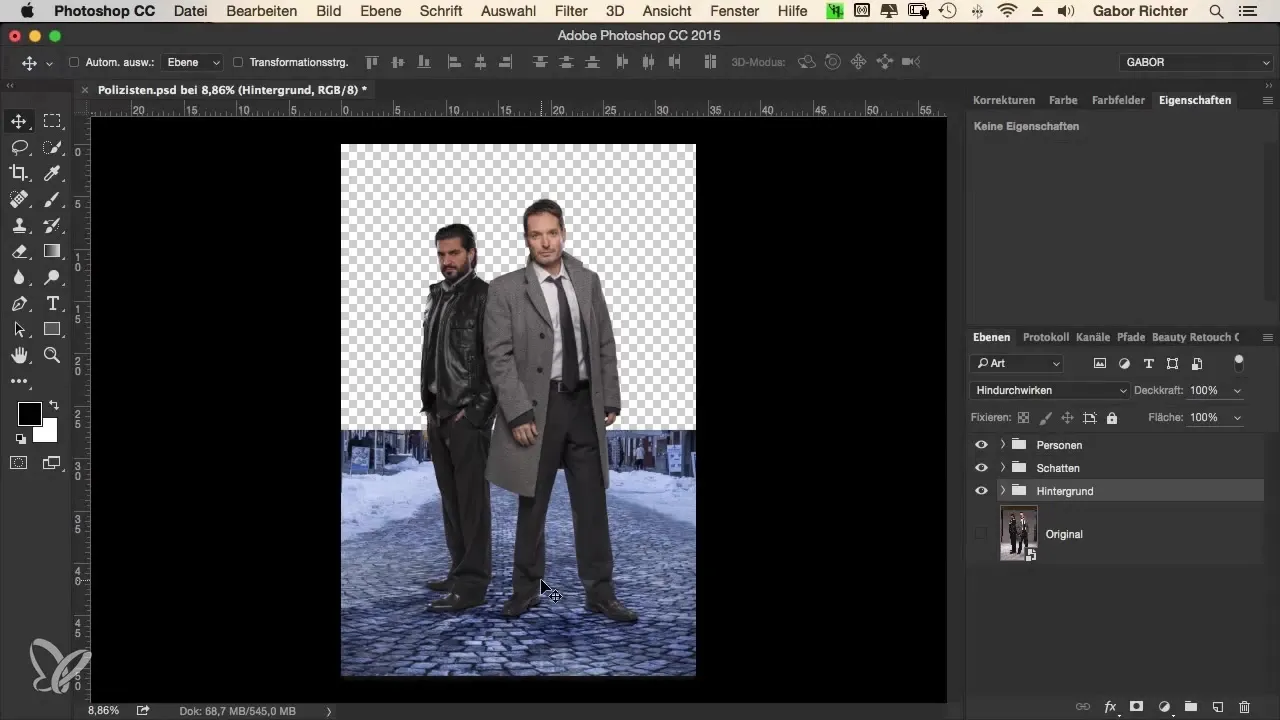The image size is (1280, 720).
Task: Open the Ebene auto-select dropdown
Action: point(191,62)
